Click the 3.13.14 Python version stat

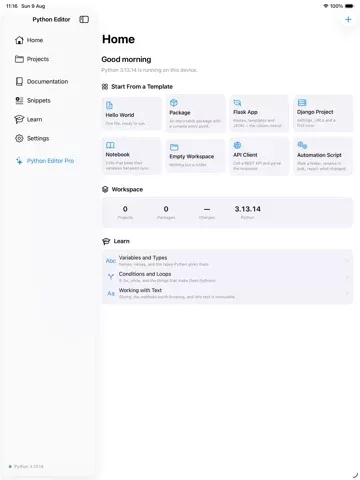tap(247, 212)
